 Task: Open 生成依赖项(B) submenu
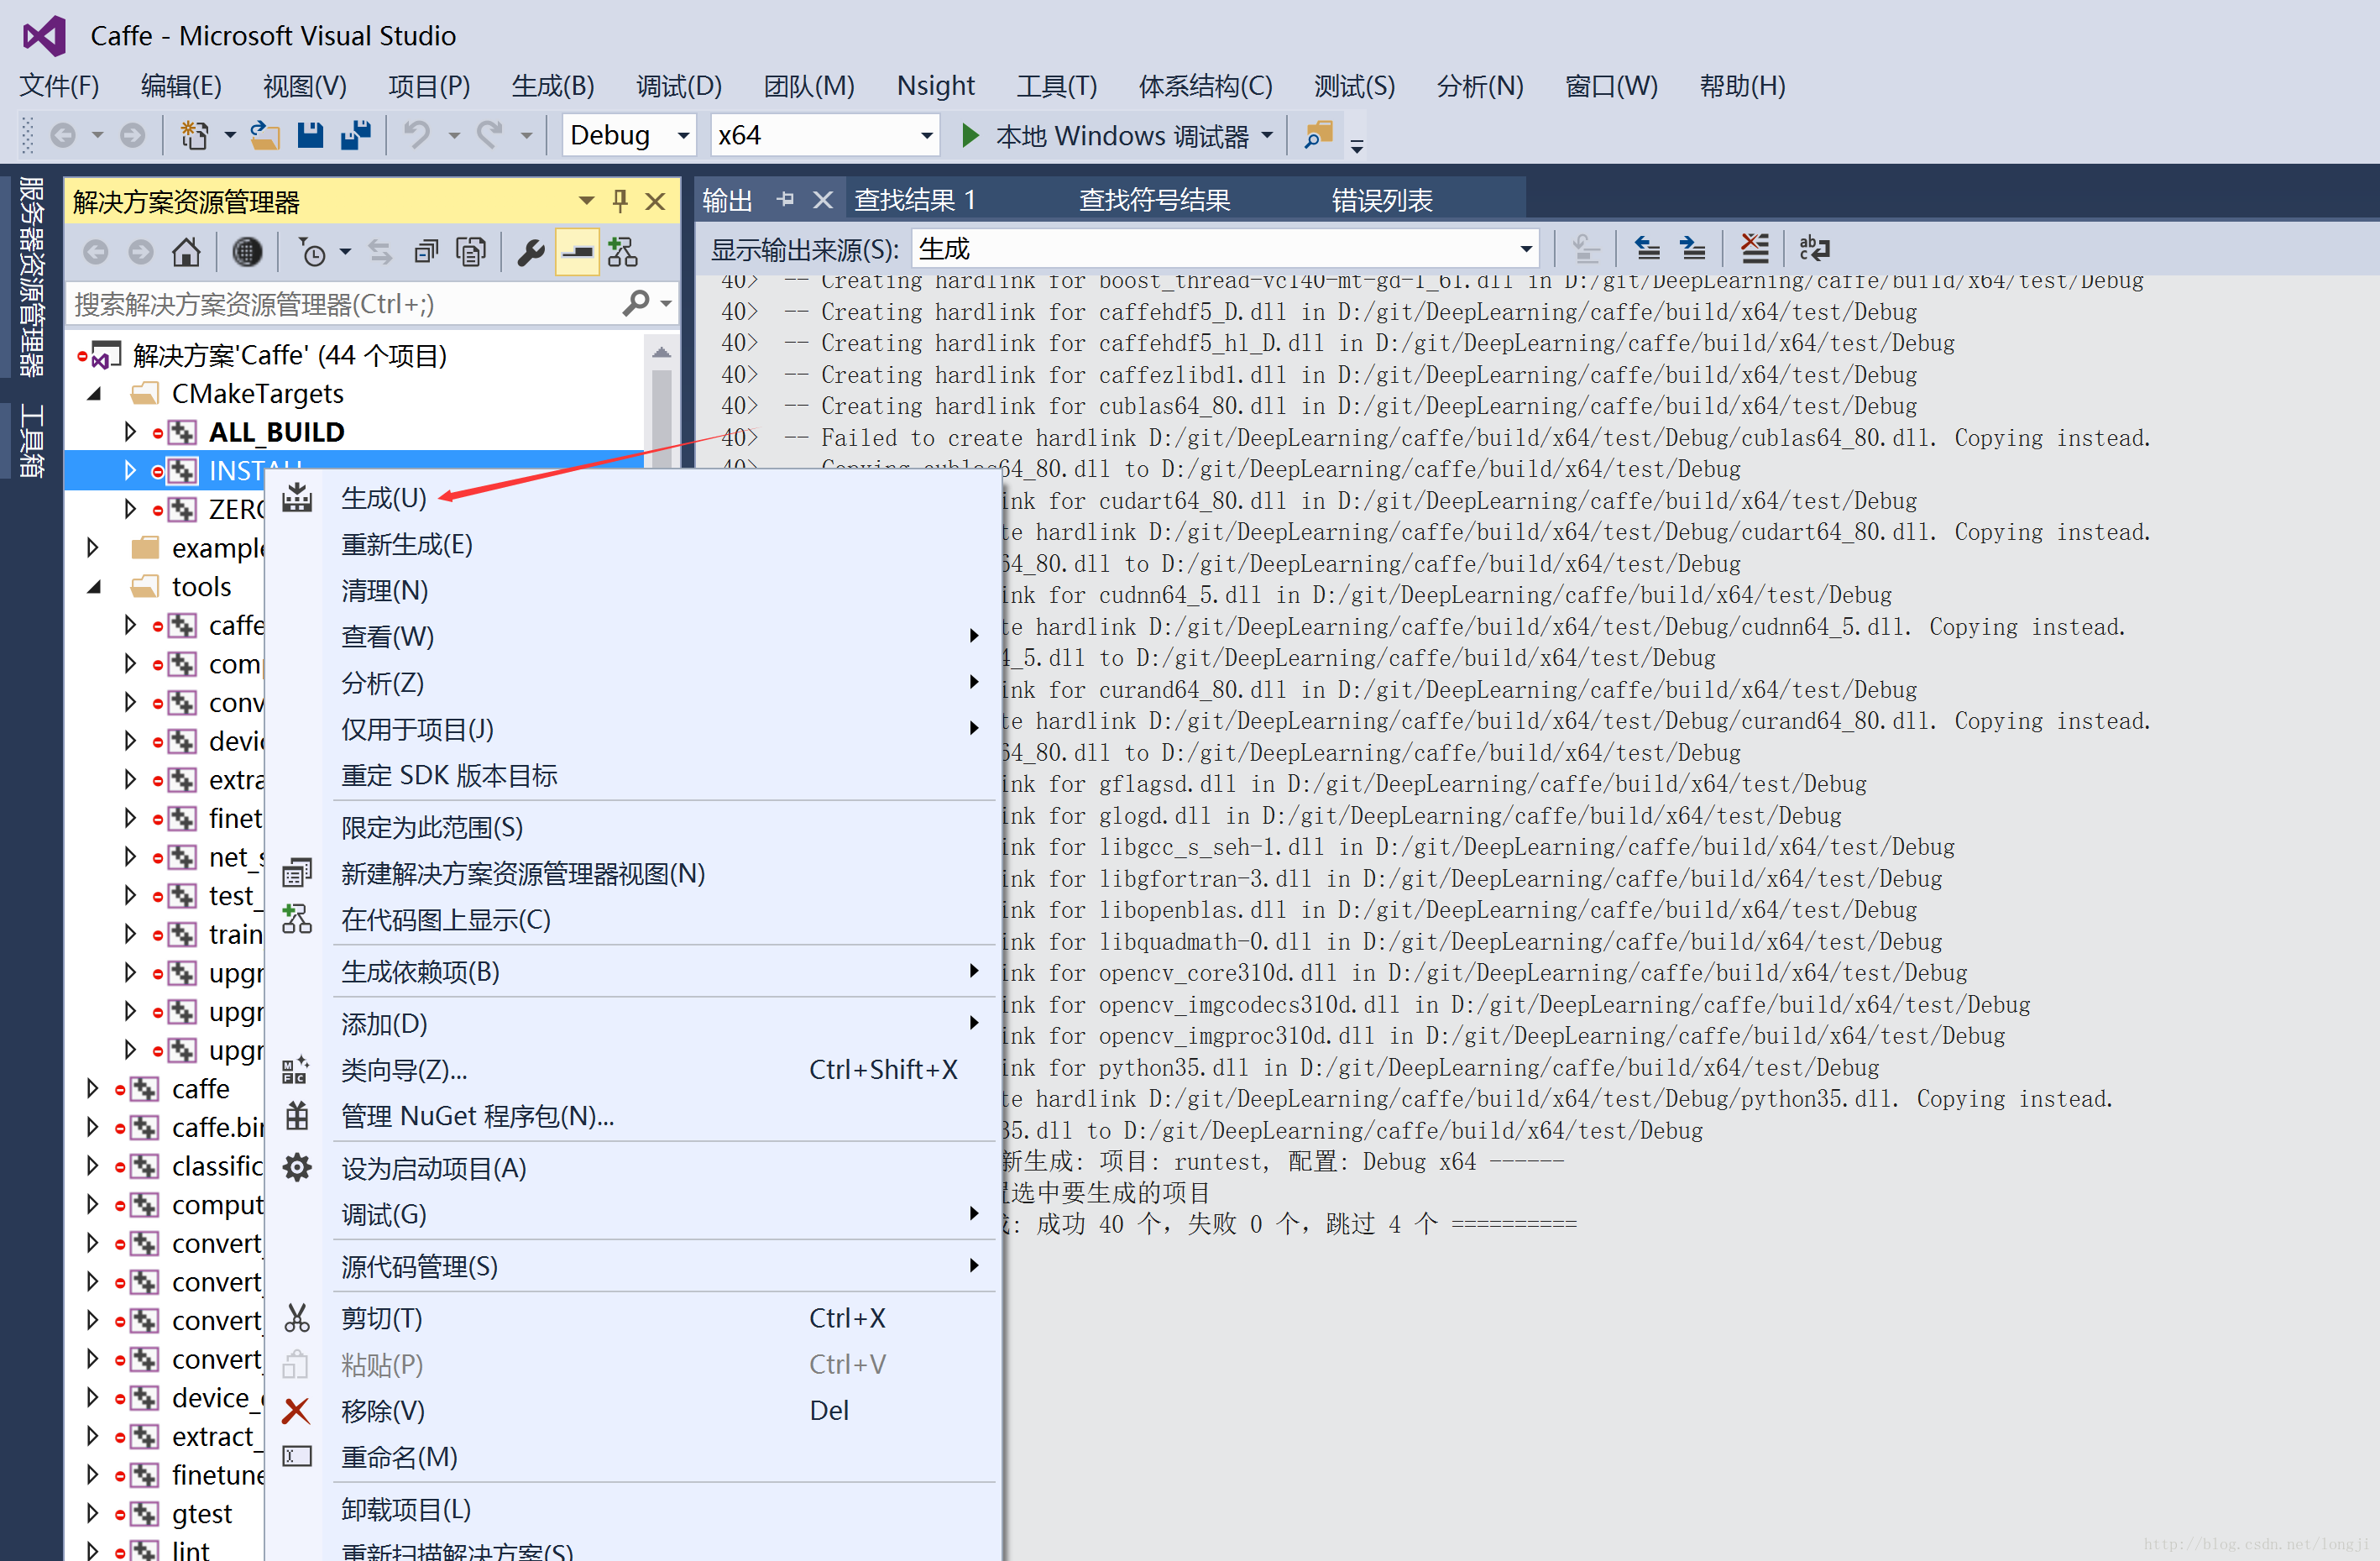point(421,972)
